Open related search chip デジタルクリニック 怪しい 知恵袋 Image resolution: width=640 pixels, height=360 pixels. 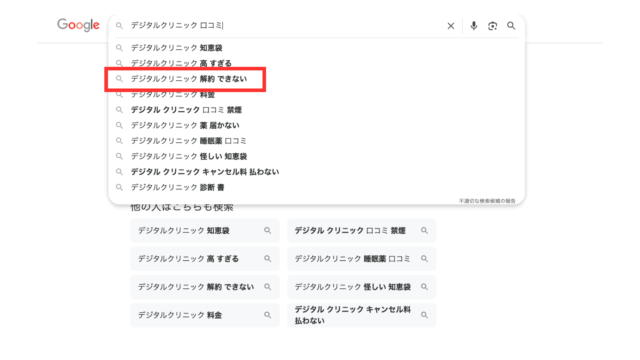pos(362,287)
